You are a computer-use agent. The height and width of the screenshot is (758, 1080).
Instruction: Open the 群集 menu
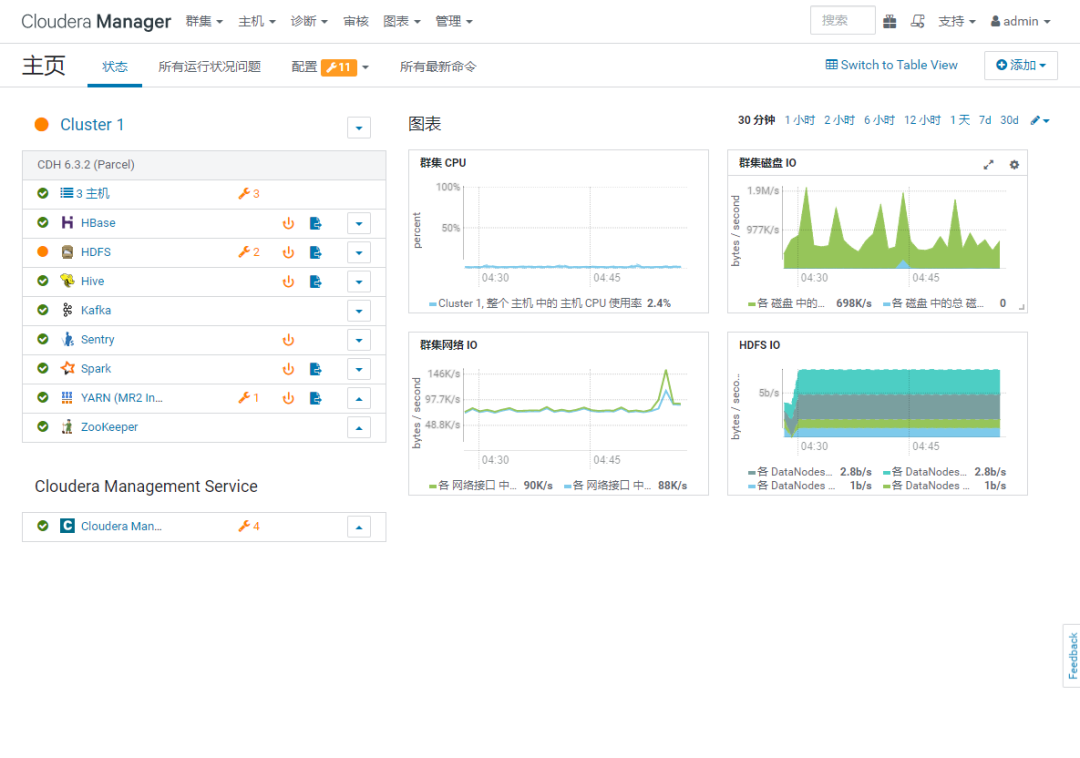[204, 21]
